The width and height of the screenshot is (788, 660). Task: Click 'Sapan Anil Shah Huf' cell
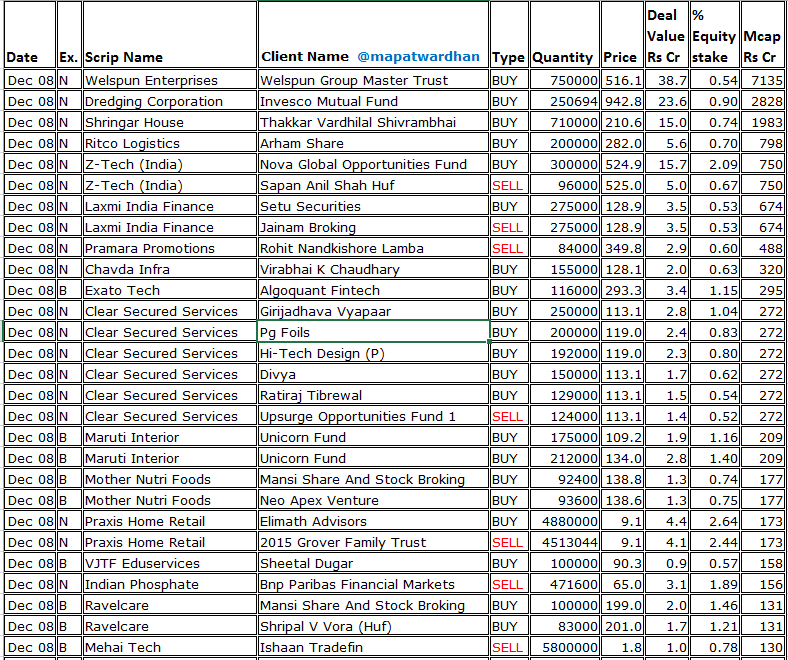click(373, 185)
